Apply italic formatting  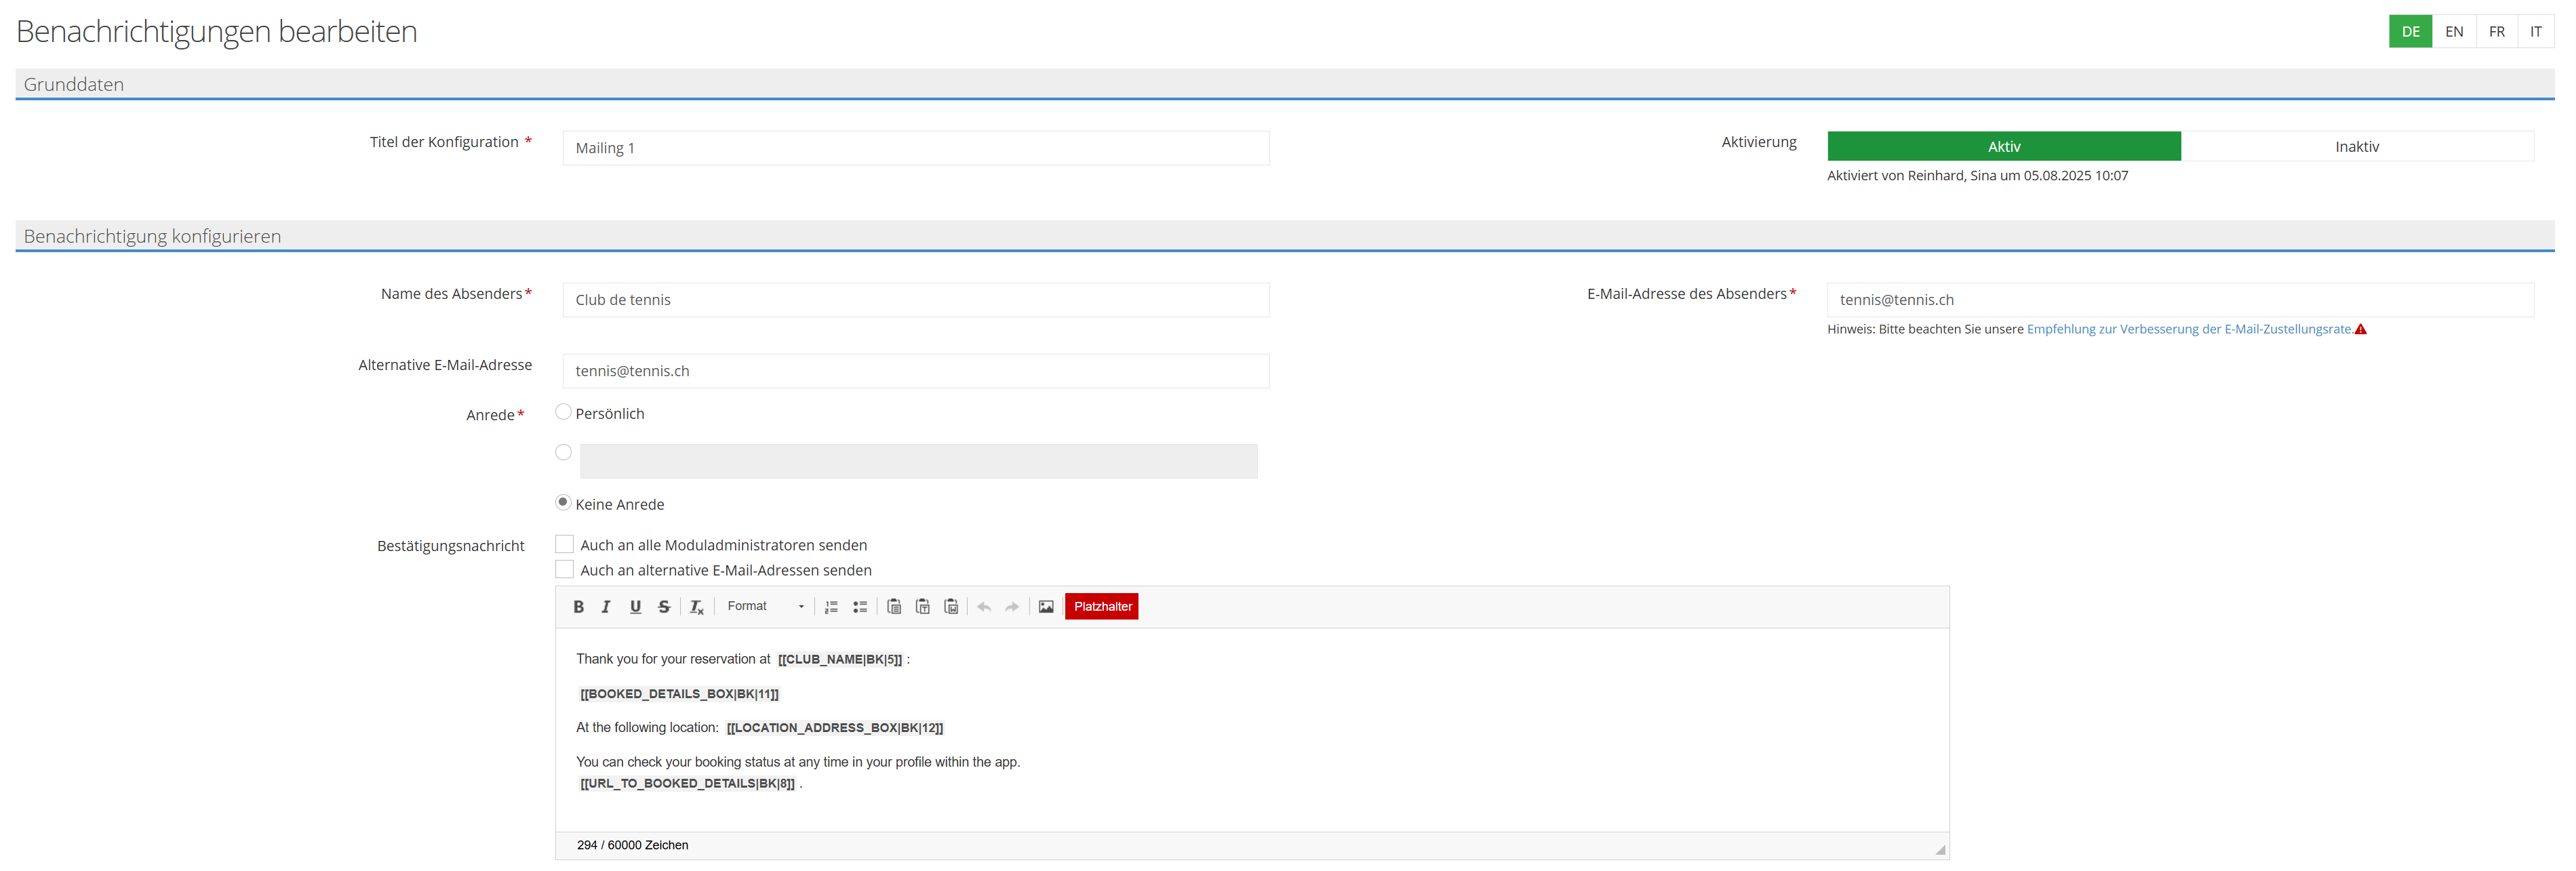click(x=606, y=607)
